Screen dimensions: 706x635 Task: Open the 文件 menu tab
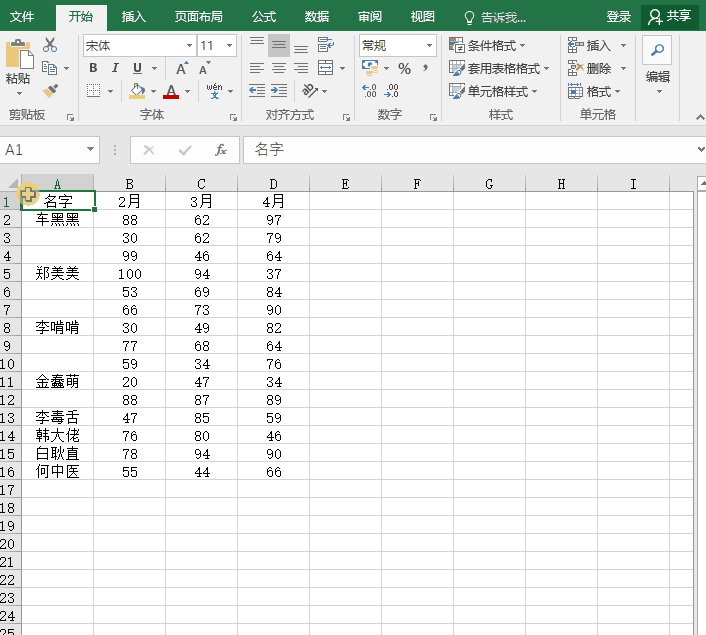pos(22,17)
